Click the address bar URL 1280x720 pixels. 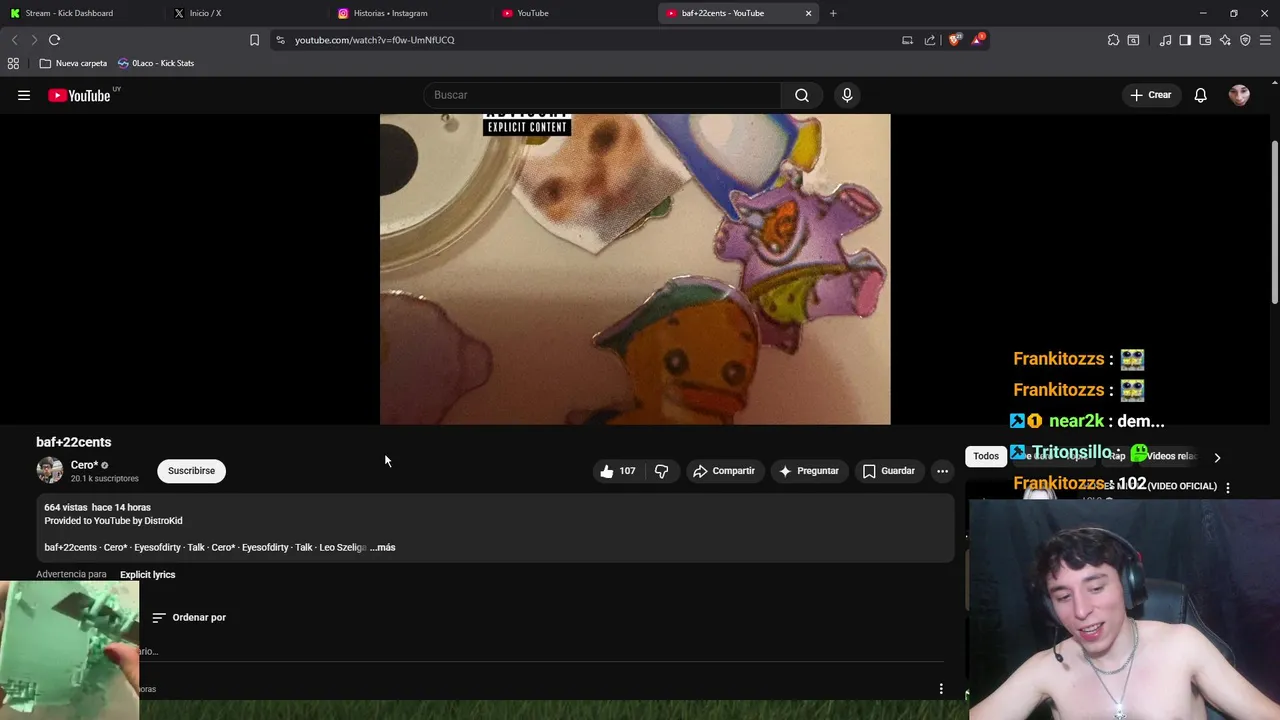pyautogui.click(x=374, y=40)
